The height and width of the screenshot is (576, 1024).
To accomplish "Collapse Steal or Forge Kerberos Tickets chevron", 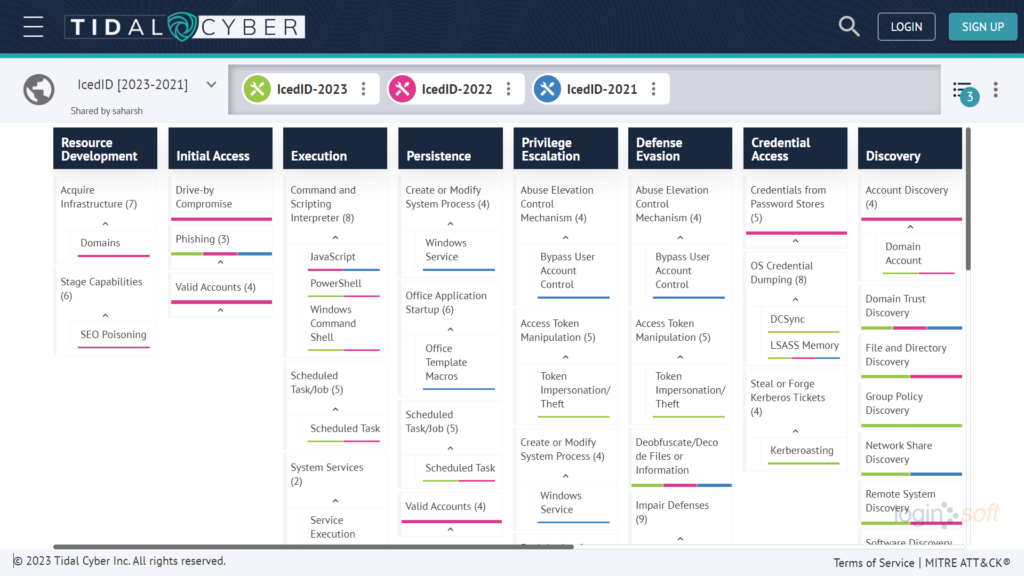I will pos(795,432).
